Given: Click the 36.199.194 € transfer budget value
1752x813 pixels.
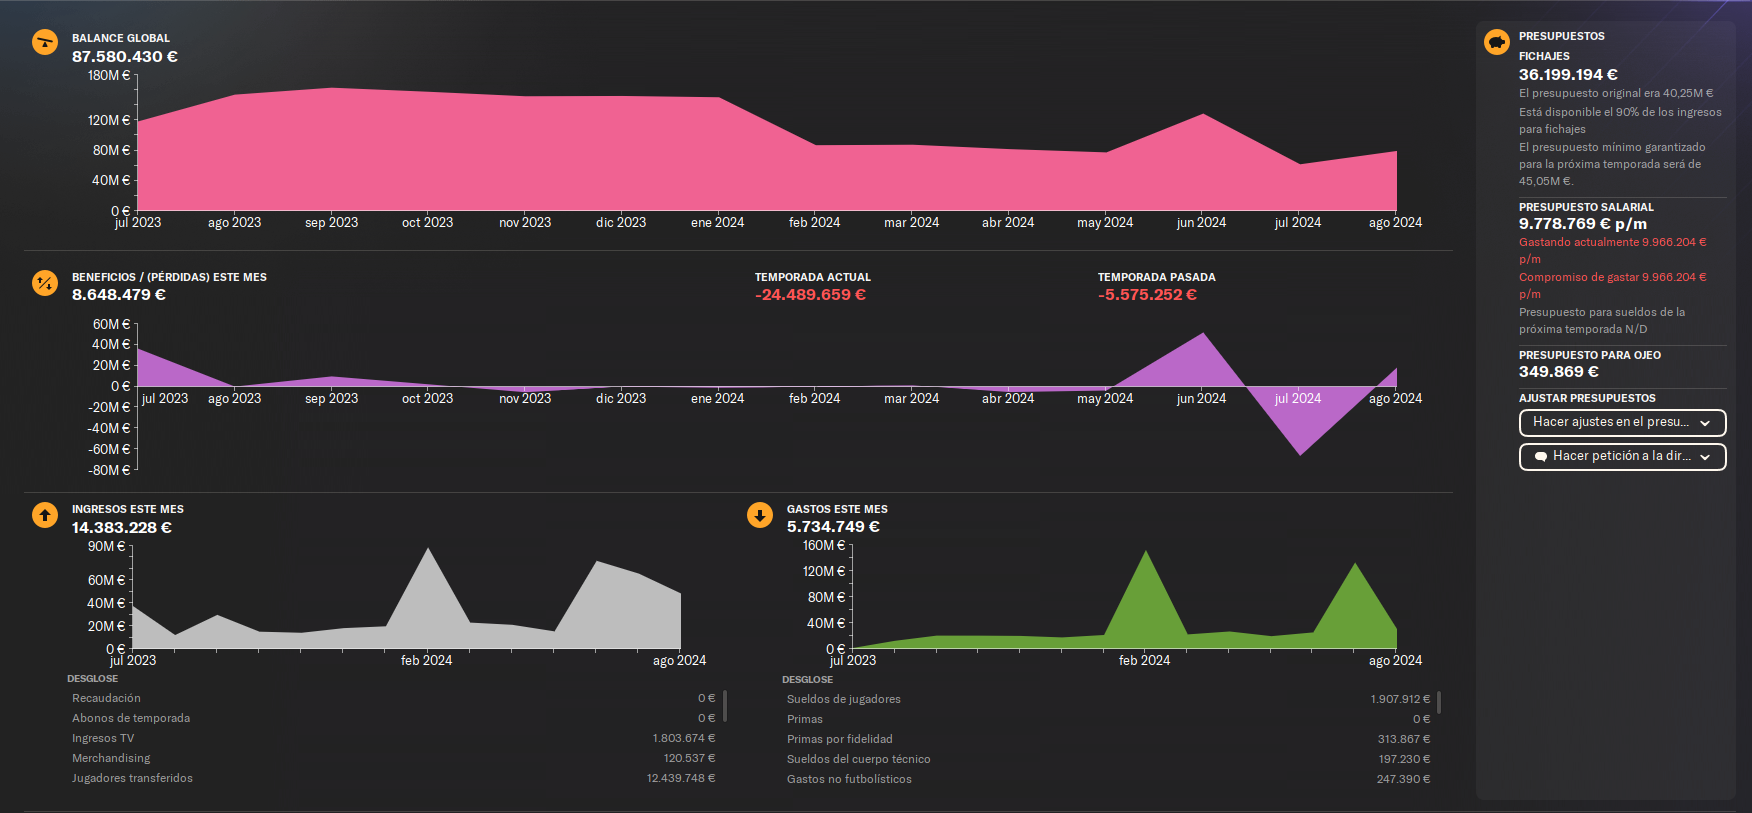Looking at the screenshot, I should point(1568,75).
